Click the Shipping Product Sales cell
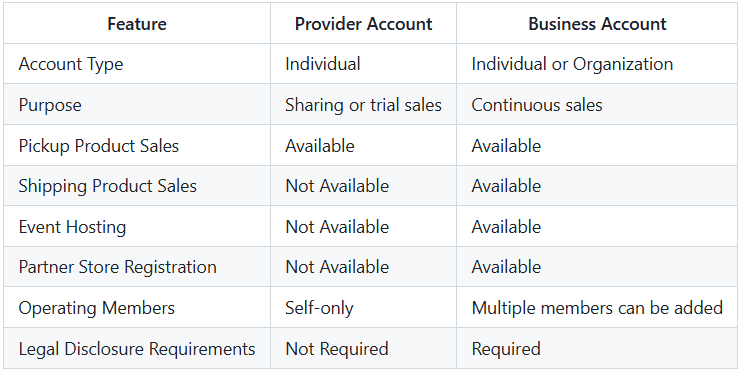Viewport: 742px width, 376px height. 137,185
